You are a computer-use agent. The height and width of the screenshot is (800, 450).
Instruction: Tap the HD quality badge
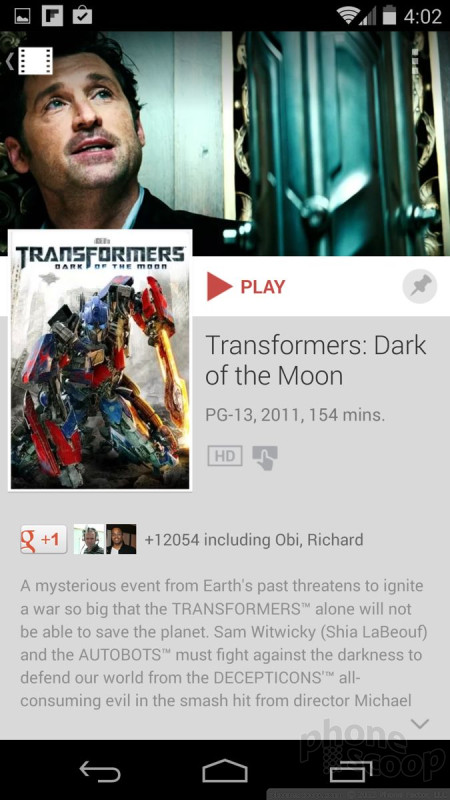(x=225, y=456)
